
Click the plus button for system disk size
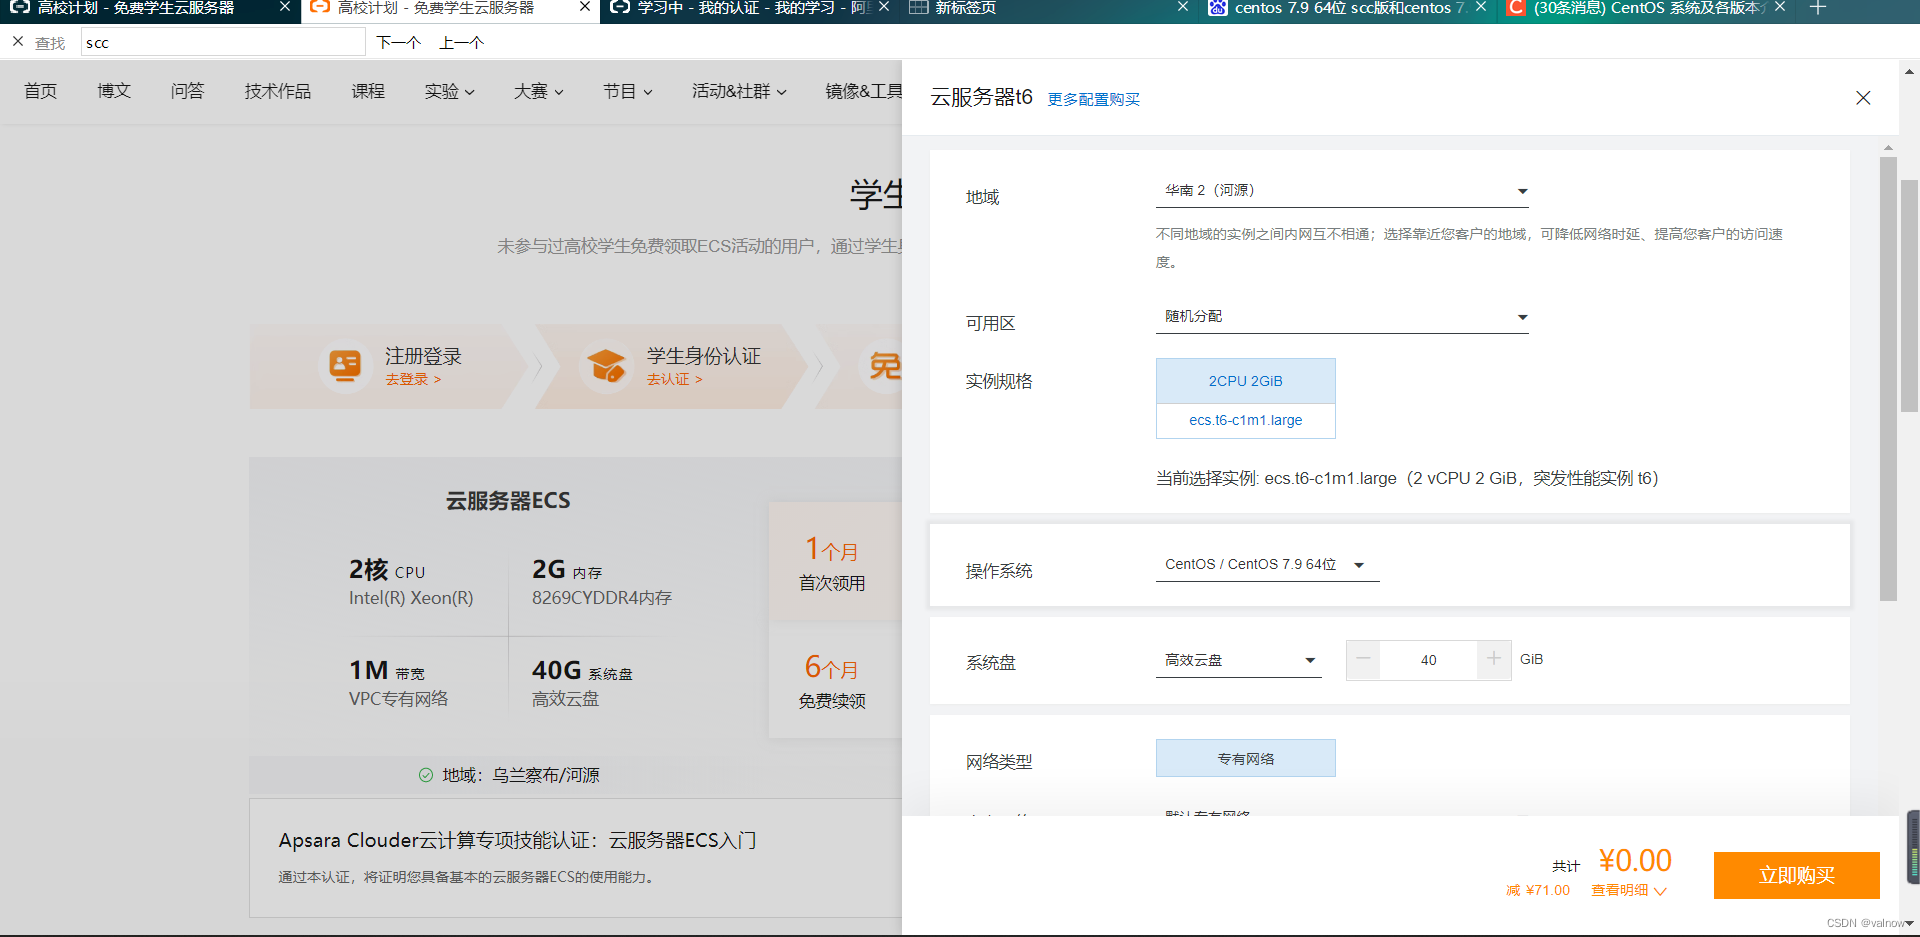point(1493,660)
